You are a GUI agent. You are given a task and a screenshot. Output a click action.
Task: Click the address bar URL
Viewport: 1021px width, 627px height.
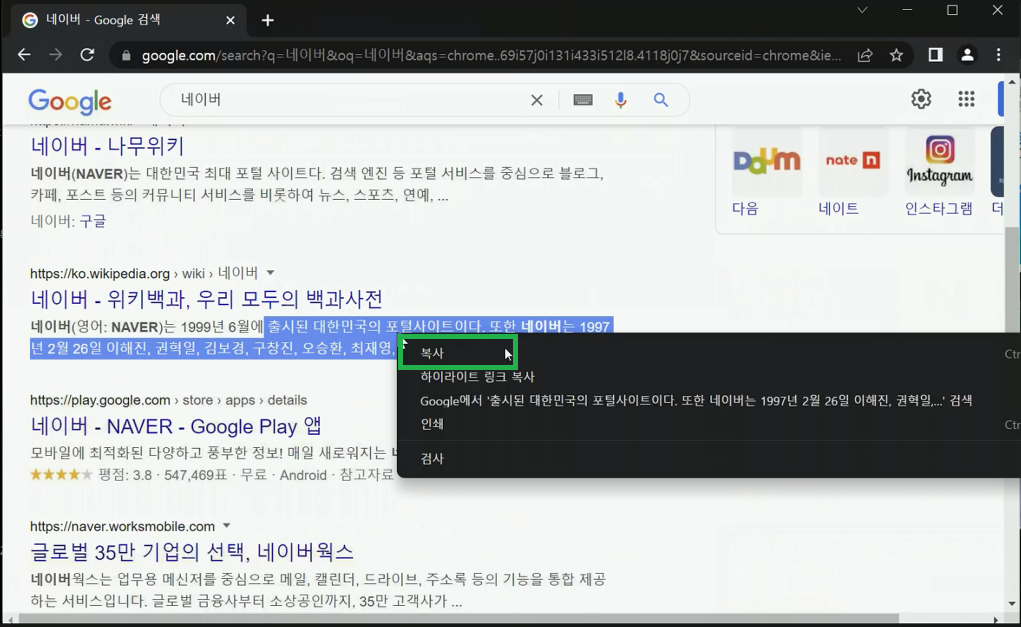coord(491,55)
